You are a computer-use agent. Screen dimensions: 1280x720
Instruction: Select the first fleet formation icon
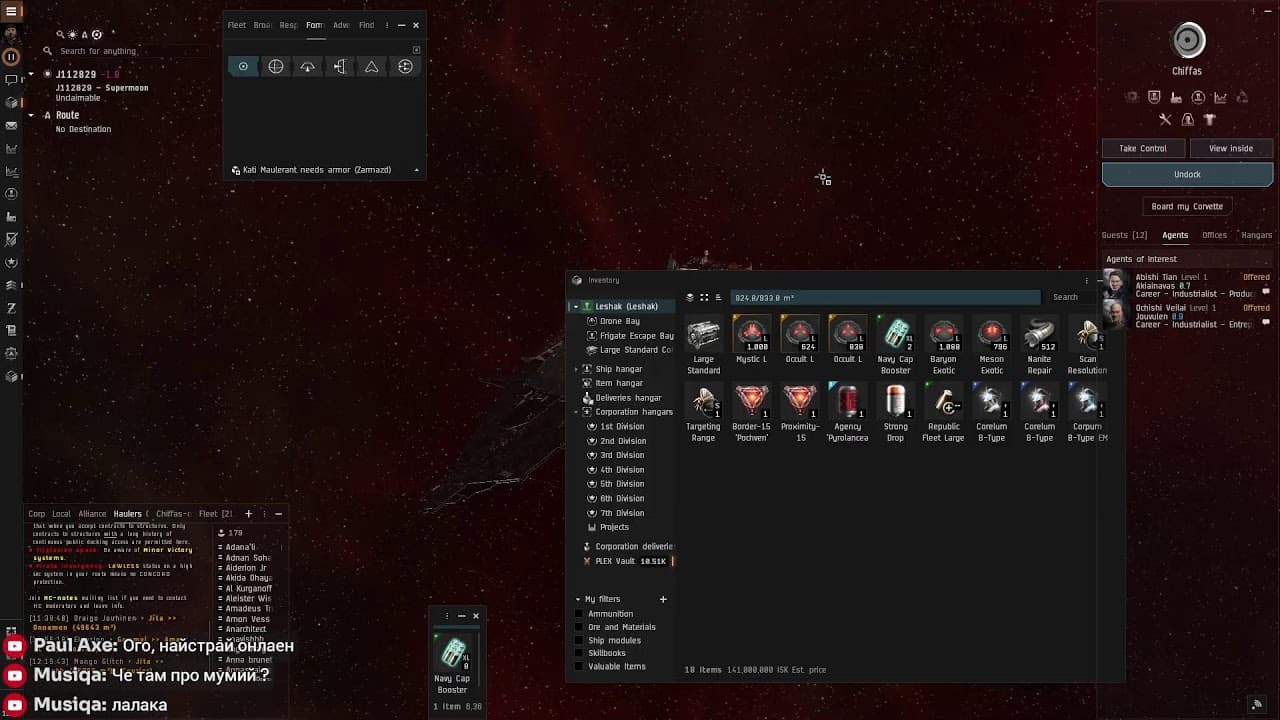[x=243, y=66]
